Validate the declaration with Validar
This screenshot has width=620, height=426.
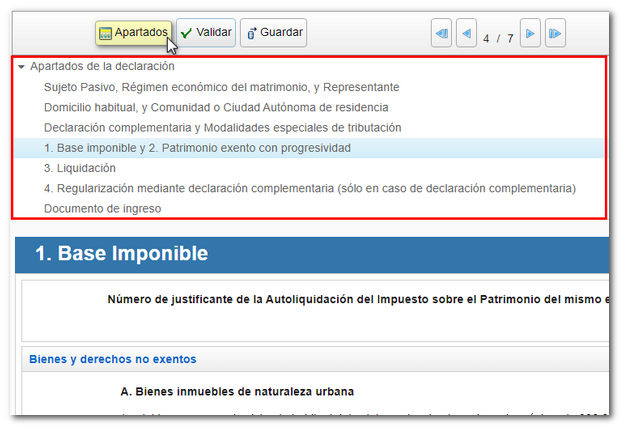(205, 33)
